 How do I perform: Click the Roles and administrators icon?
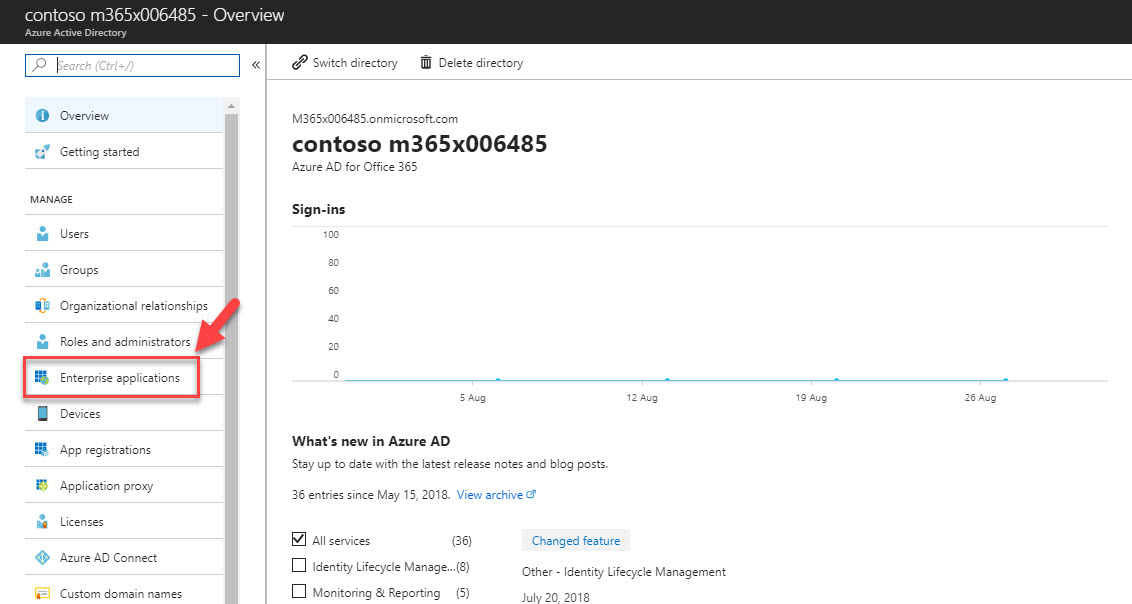pos(42,342)
